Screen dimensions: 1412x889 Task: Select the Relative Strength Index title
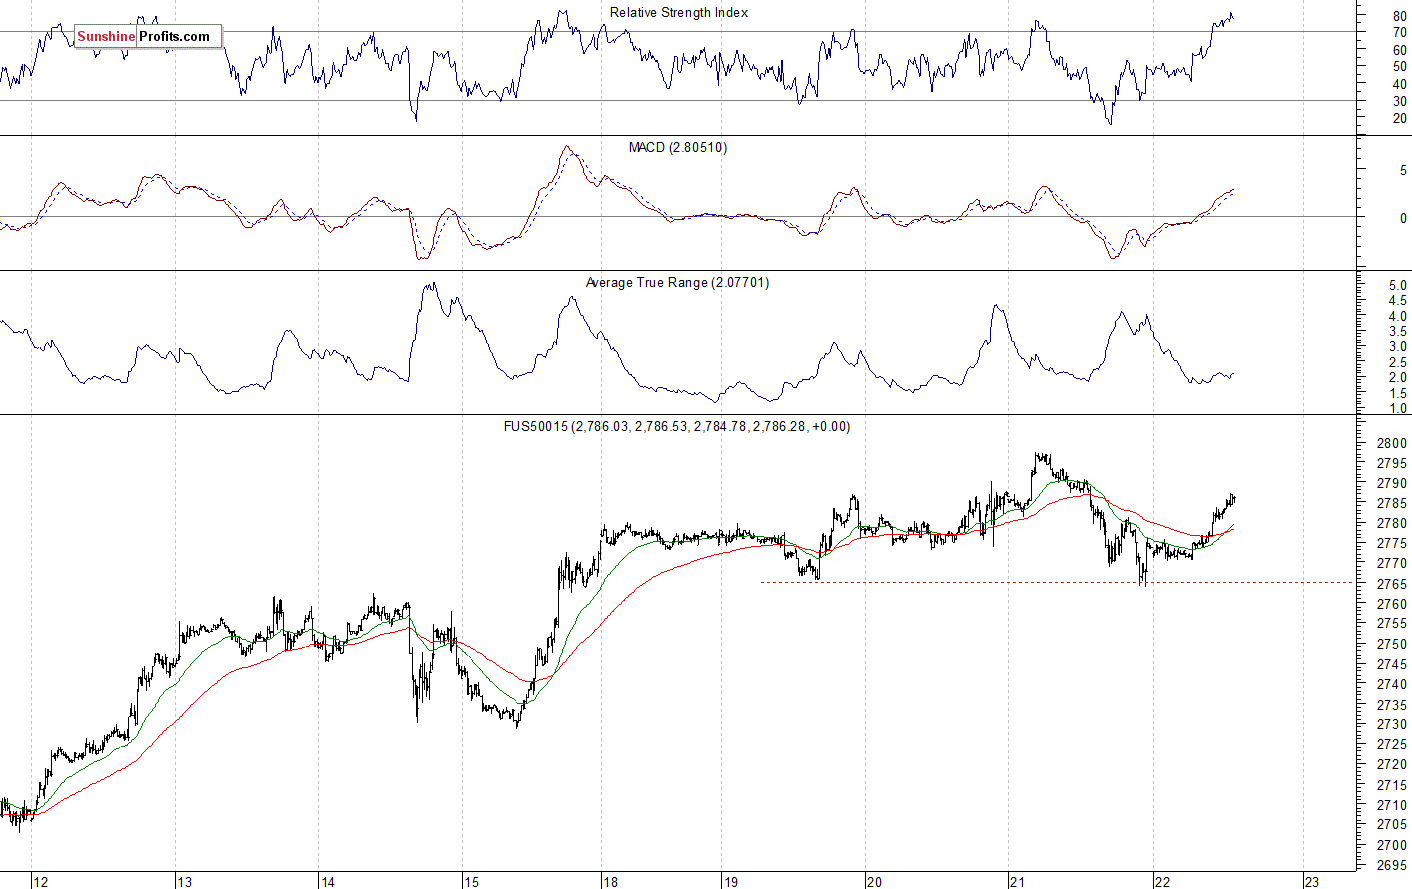pos(679,13)
